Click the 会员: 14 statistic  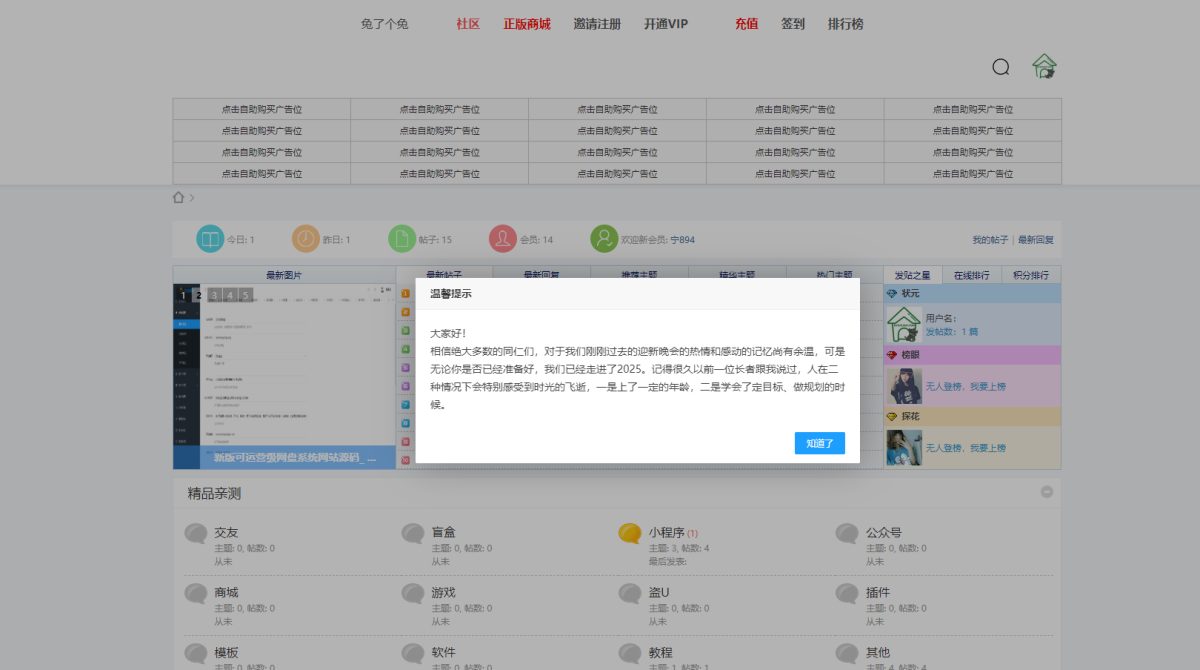537,240
